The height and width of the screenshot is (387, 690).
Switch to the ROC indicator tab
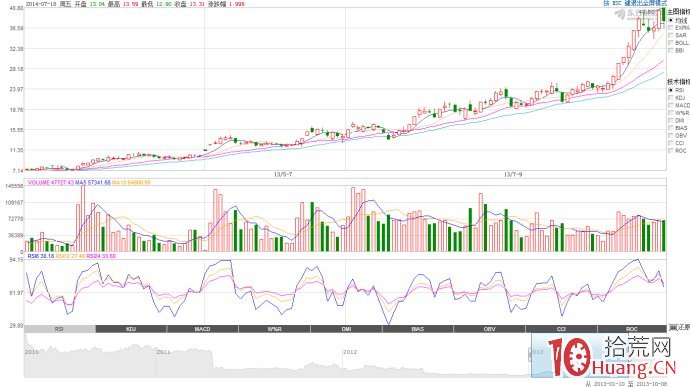click(632, 329)
